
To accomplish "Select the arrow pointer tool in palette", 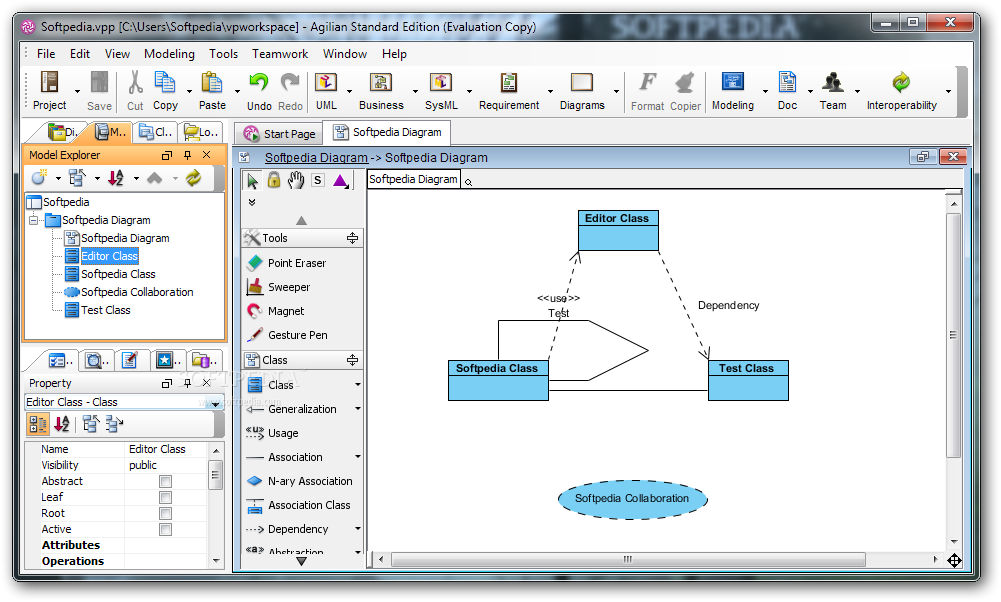I will tap(252, 181).
